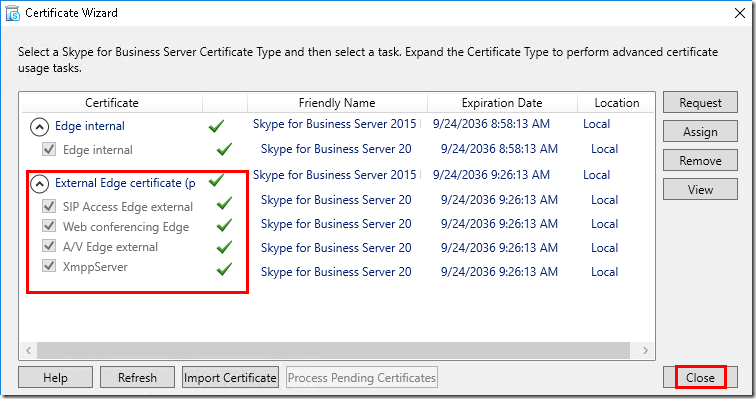Screen dimensions: 756x399
Task: Click the Remove button
Action: [700, 160]
